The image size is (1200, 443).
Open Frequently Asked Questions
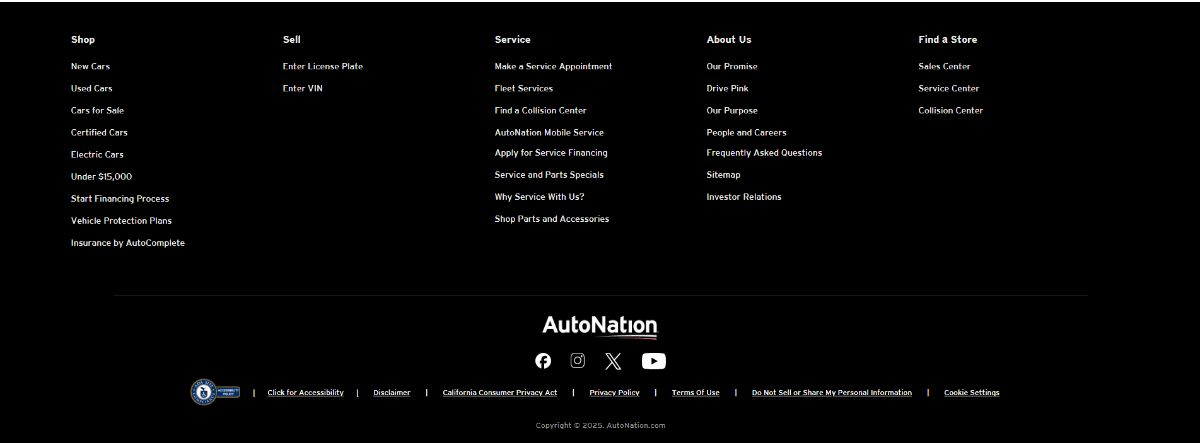(765, 153)
